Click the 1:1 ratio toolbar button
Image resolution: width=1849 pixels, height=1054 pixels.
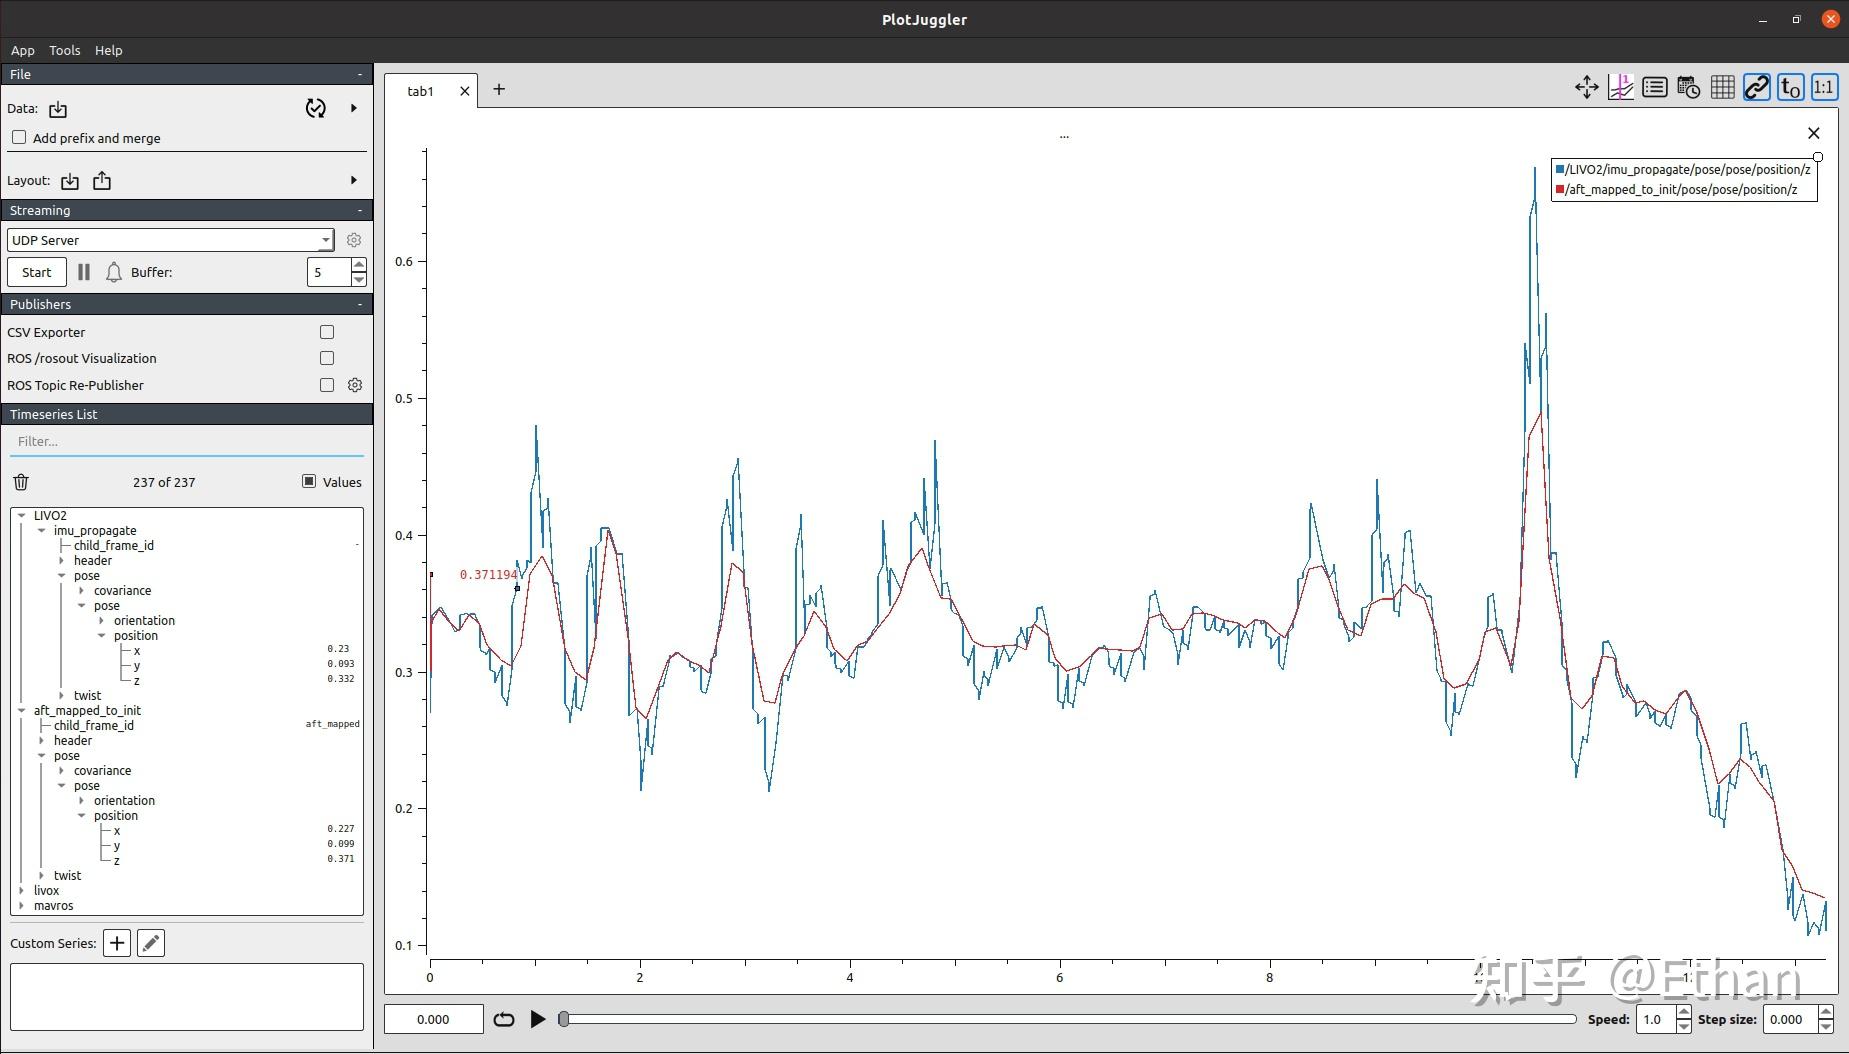pyautogui.click(x=1824, y=88)
